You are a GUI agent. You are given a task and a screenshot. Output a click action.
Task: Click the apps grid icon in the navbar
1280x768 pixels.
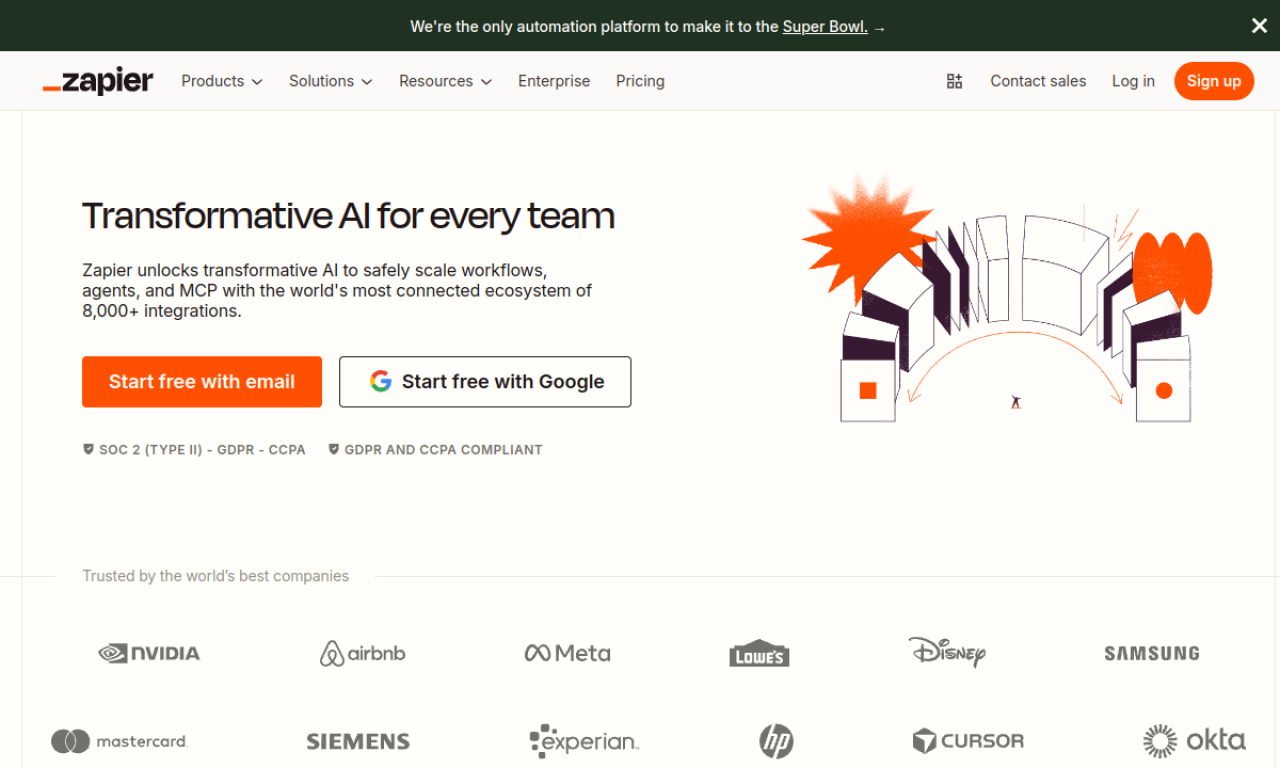coord(954,81)
